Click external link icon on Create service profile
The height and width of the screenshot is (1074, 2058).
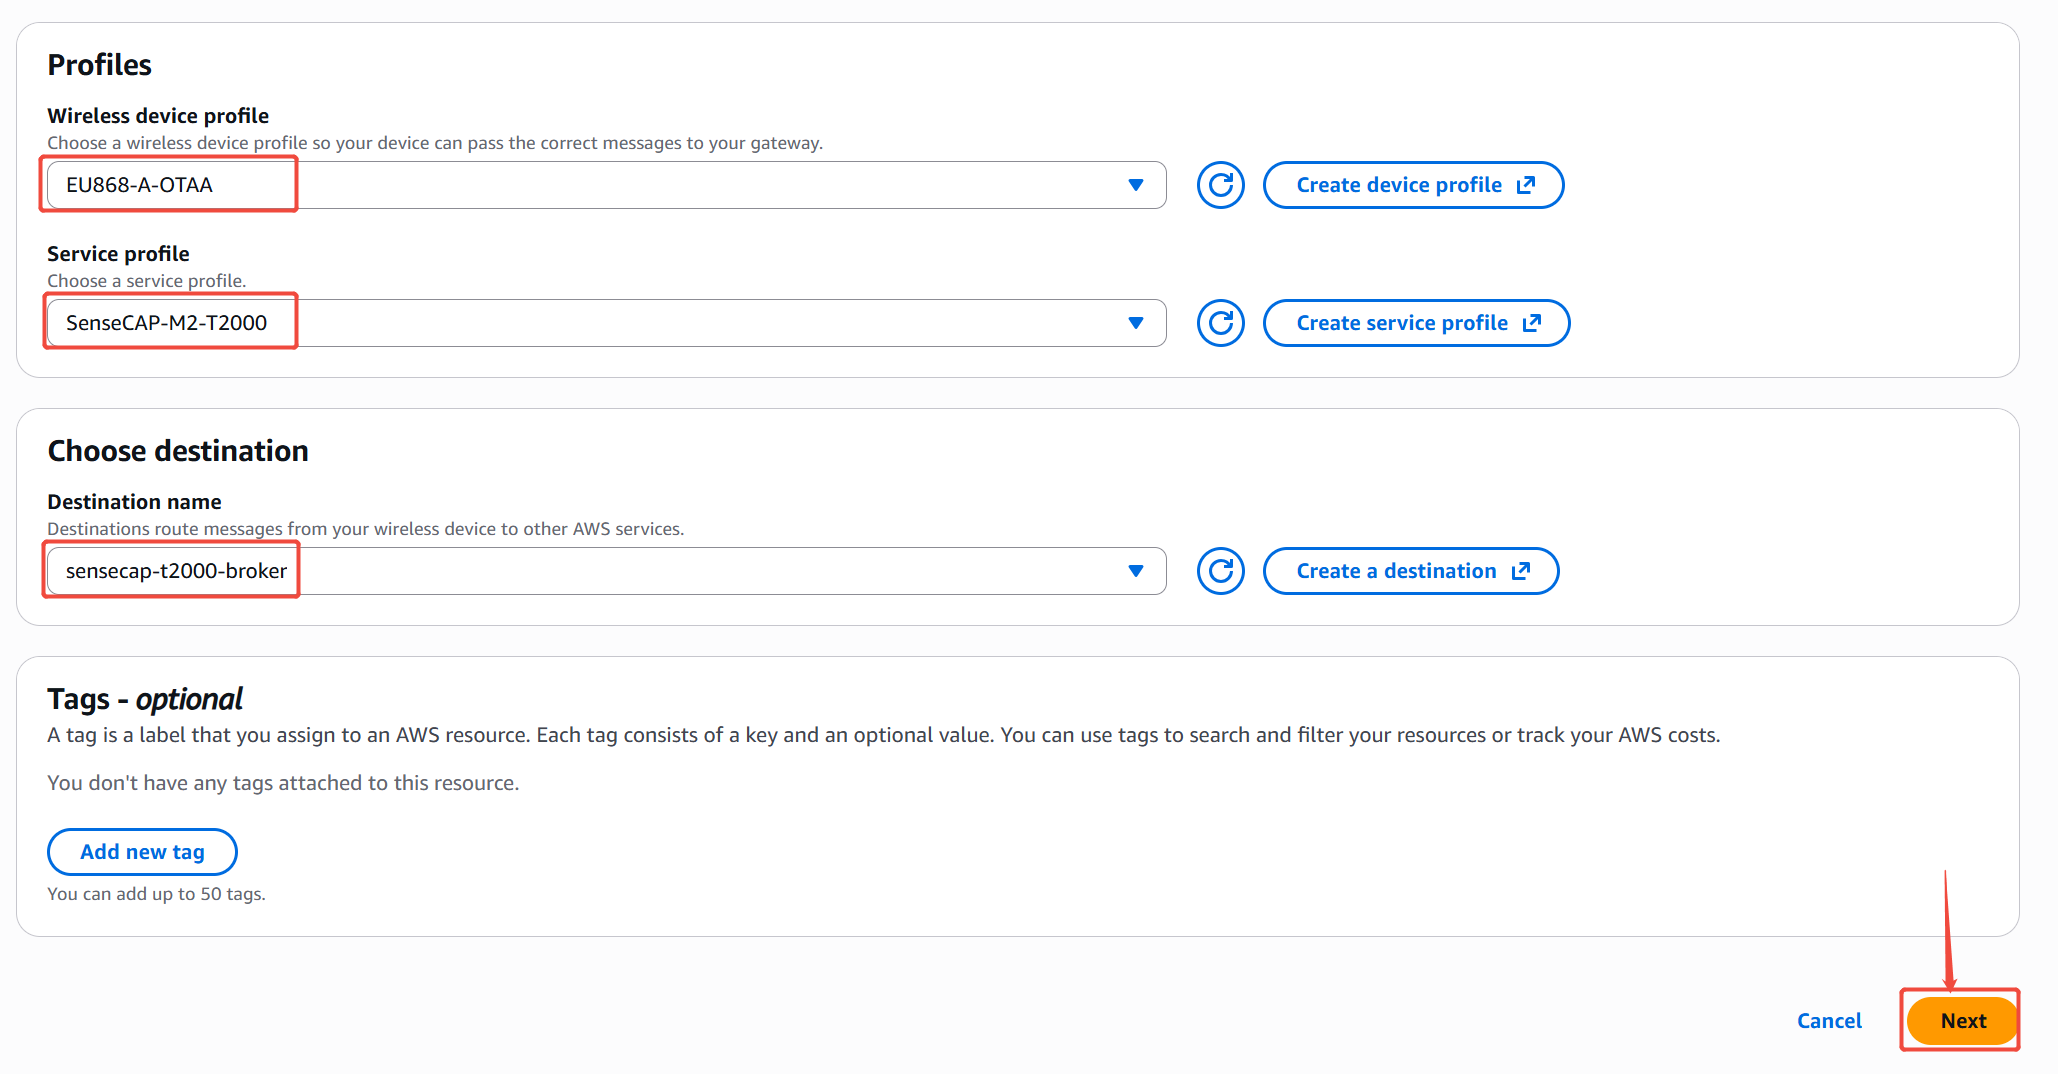coord(1532,323)
